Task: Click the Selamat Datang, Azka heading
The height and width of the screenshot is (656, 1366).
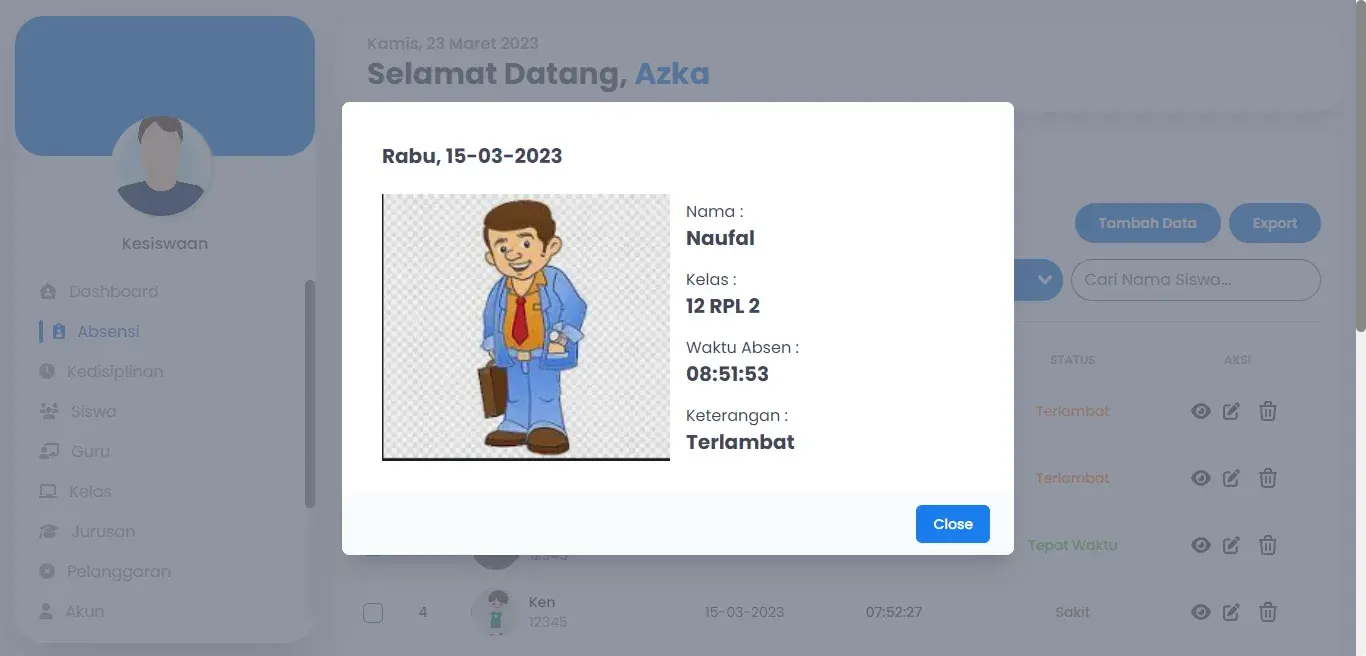Action: click(538, 74)
